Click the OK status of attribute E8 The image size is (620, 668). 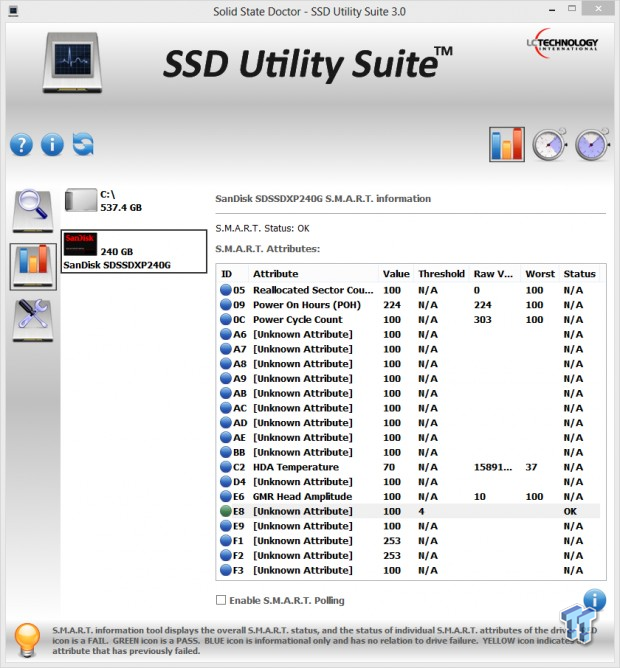click(570, 511)
